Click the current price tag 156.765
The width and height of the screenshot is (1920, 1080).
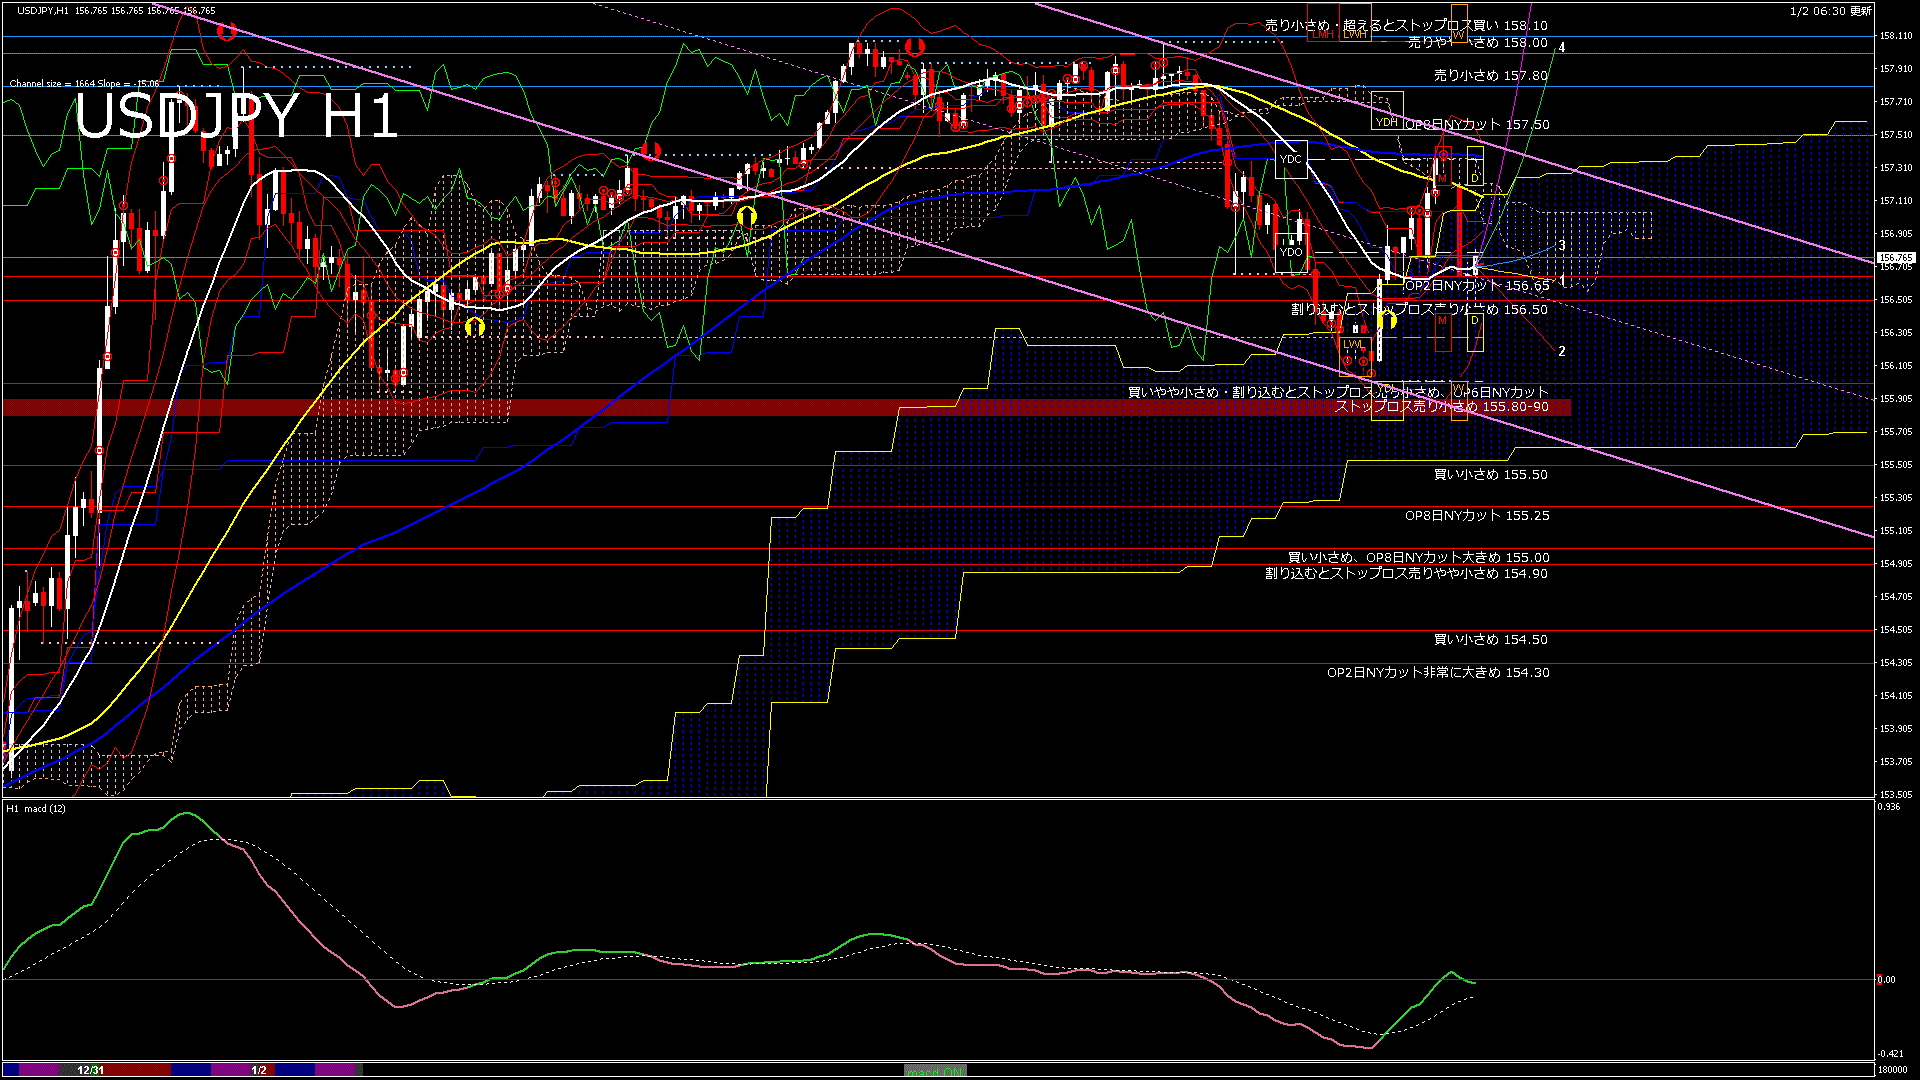coord(1895,258)
